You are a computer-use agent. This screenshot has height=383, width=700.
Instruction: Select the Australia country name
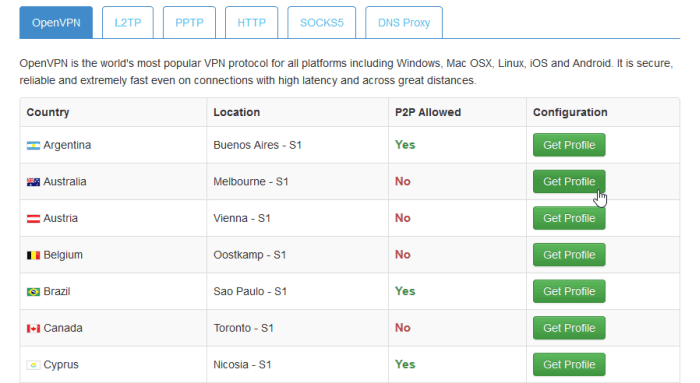pos(65,182)
